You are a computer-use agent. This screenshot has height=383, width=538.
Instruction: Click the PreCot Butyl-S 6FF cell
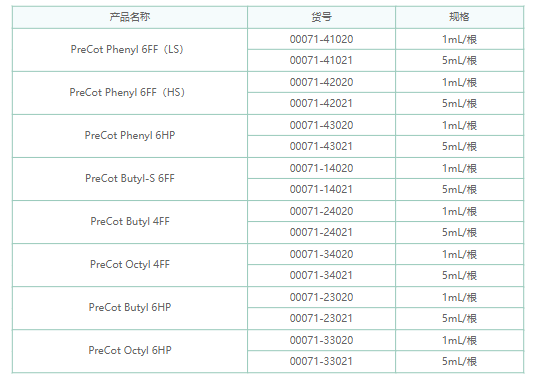click(130, 178)
